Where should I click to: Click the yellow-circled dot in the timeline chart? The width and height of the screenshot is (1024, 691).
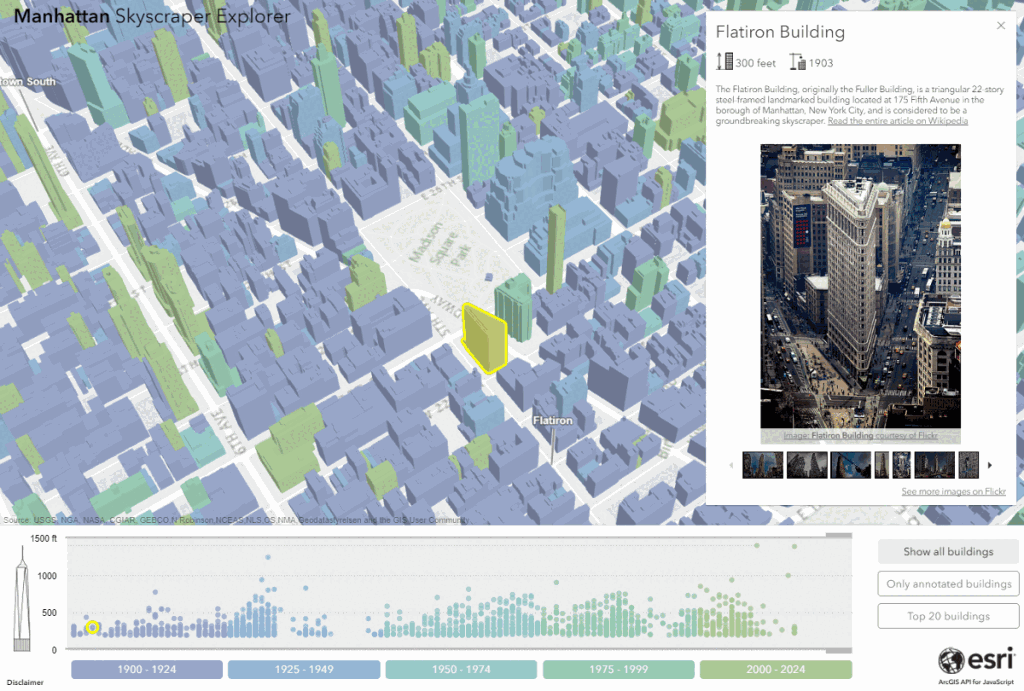(x=93, y=627)
